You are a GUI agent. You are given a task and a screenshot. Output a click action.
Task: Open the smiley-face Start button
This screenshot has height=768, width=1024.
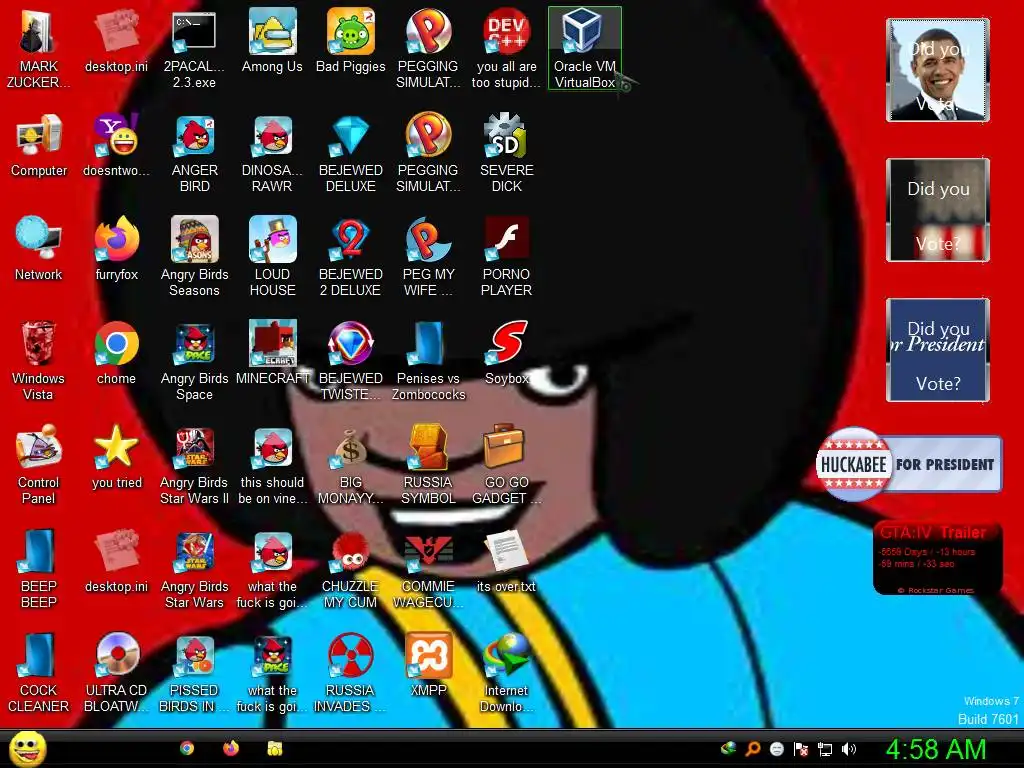[27, 749]
